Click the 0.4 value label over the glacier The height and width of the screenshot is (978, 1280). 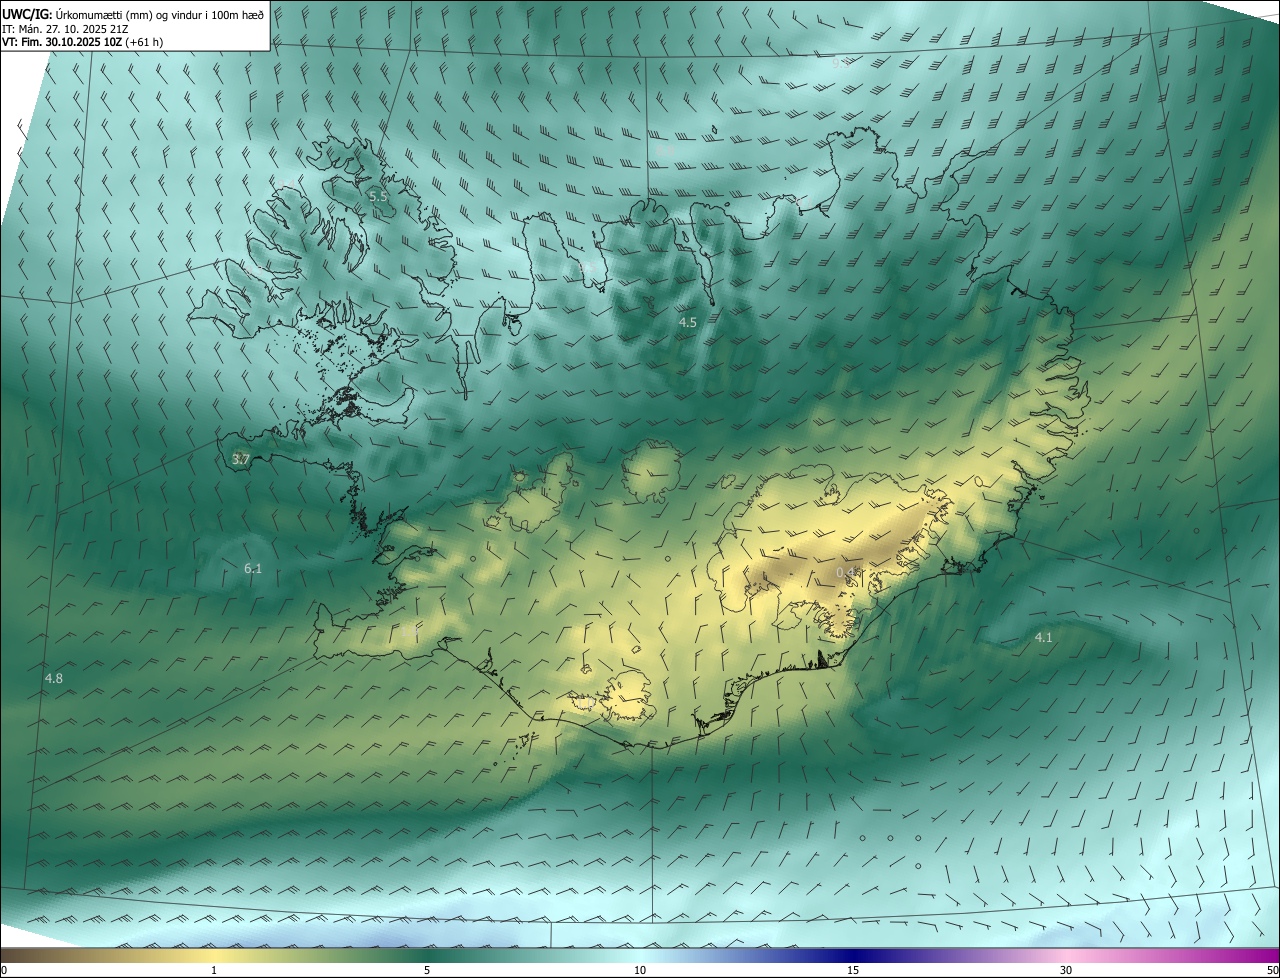847,572
